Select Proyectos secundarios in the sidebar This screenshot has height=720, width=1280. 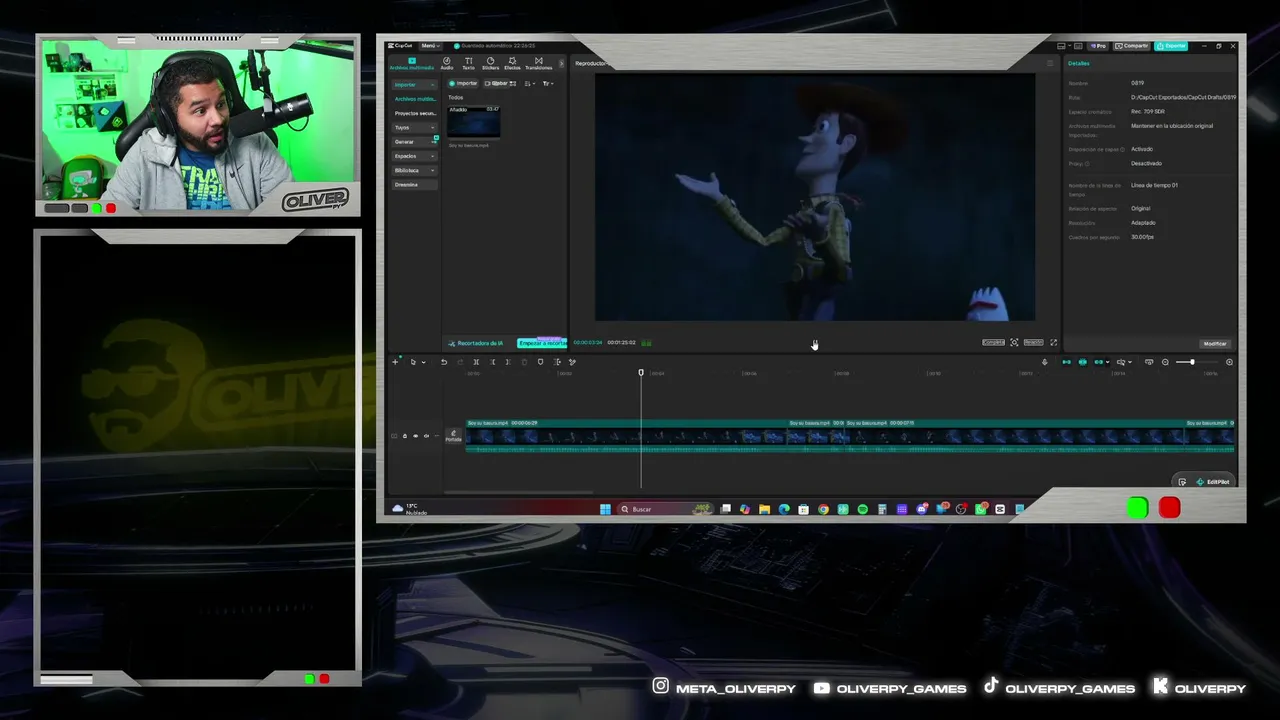(414, 113)
